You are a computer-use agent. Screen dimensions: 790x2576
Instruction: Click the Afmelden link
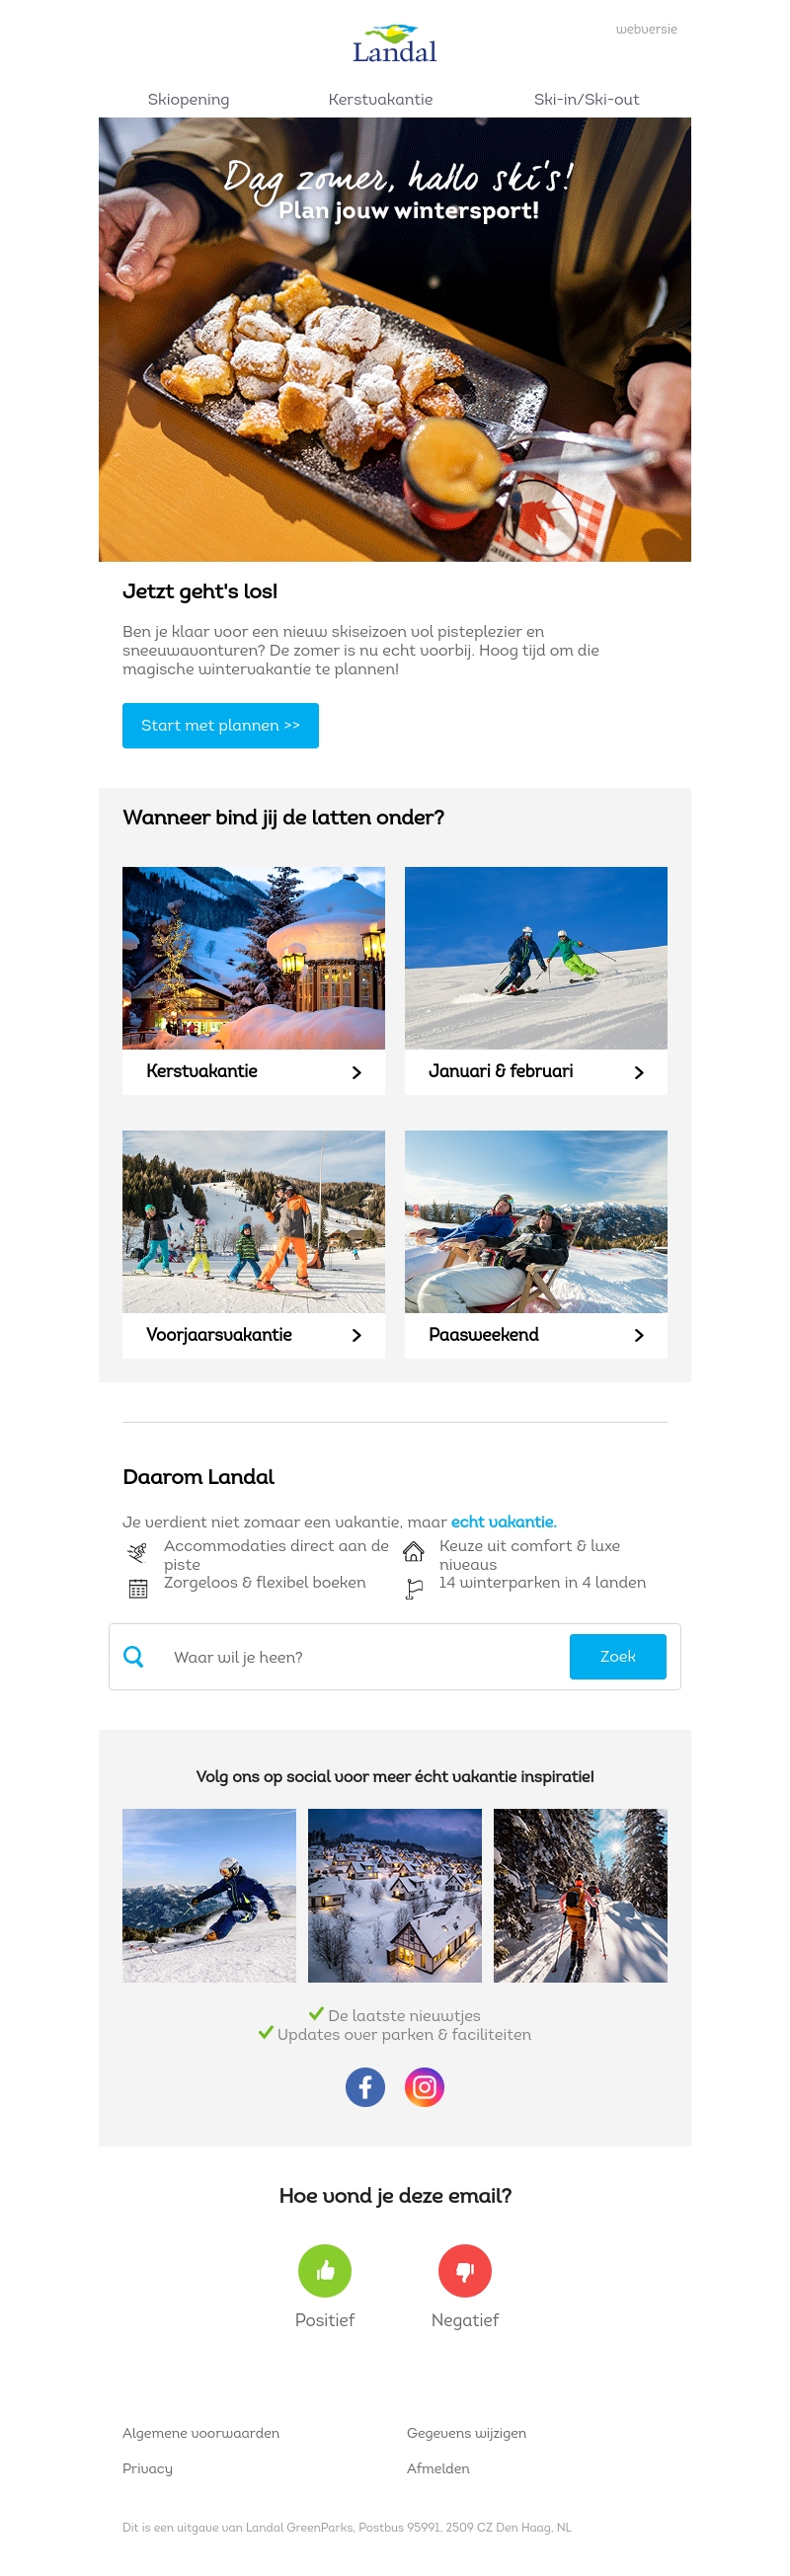(438, 2468)
